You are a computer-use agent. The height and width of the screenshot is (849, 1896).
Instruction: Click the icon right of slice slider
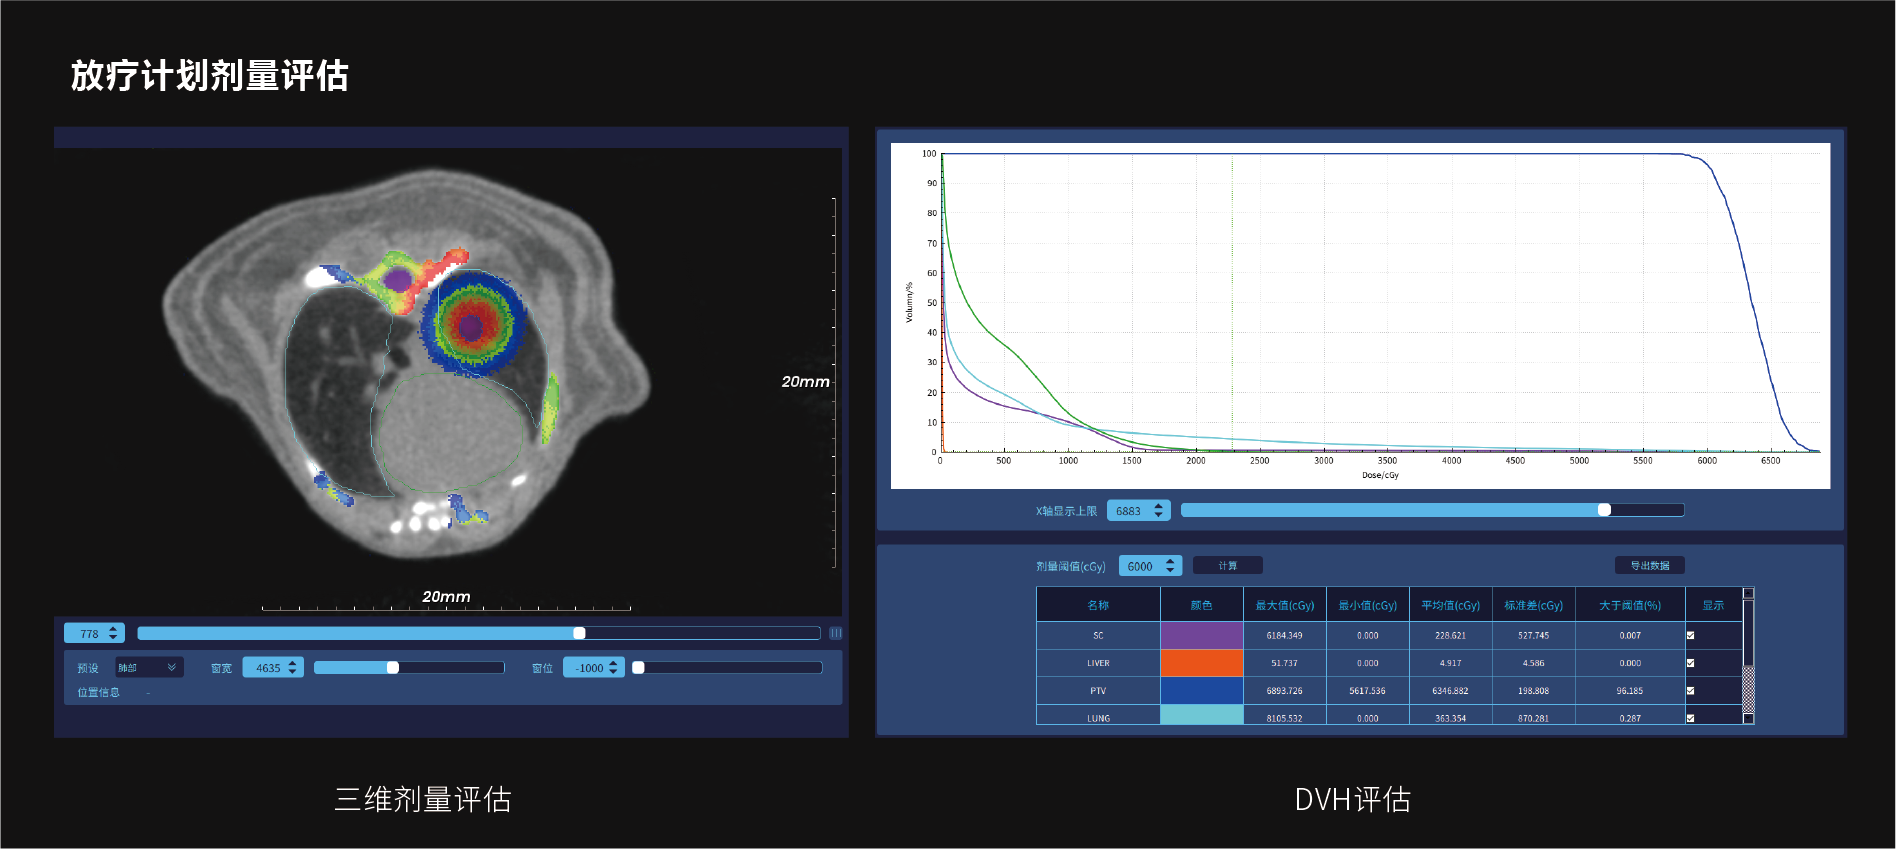836,633
